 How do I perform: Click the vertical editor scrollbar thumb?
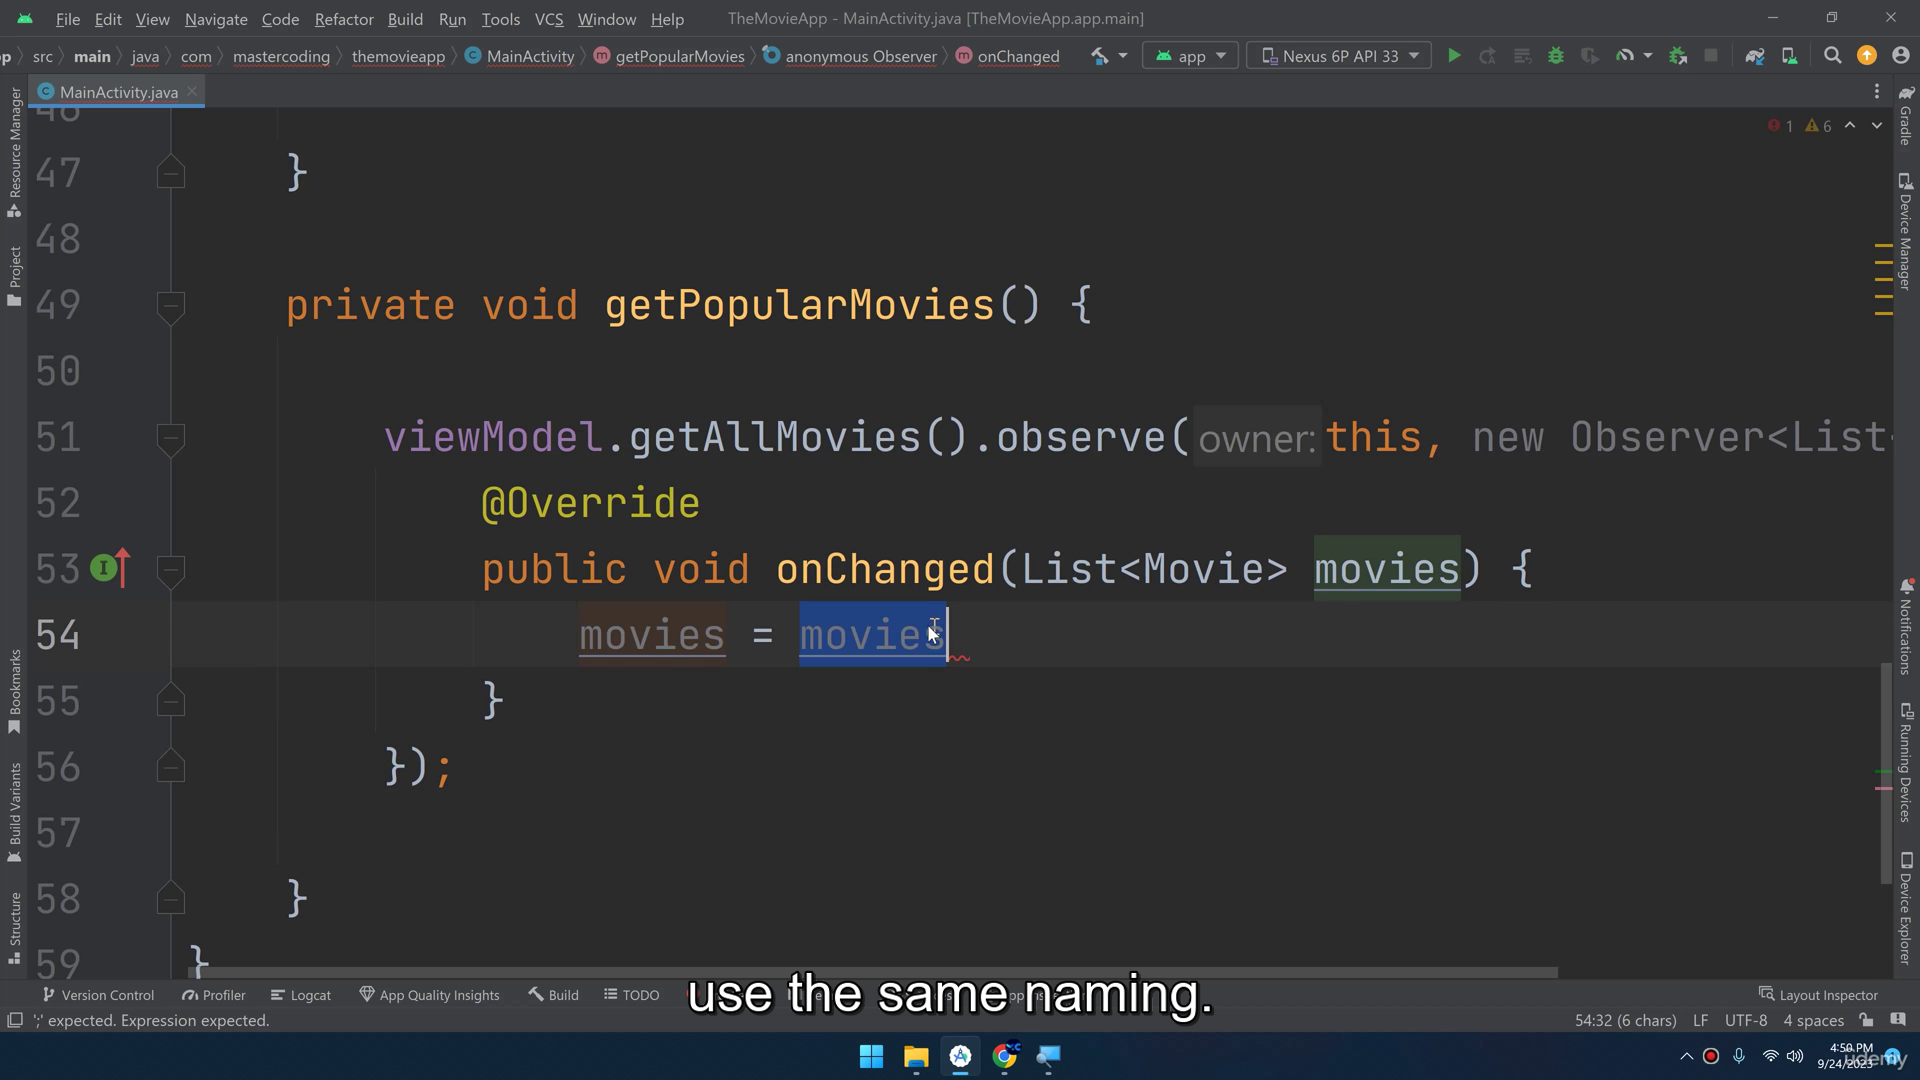[1885, 773]
